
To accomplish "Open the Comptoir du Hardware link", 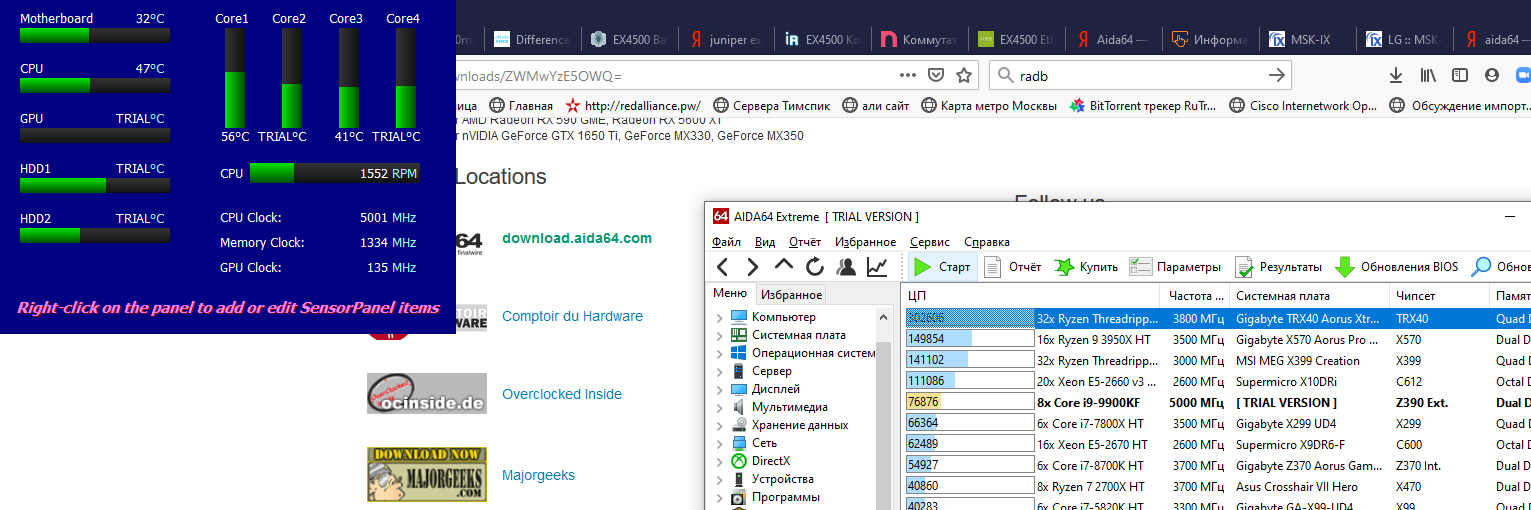I will coord(572,316).
